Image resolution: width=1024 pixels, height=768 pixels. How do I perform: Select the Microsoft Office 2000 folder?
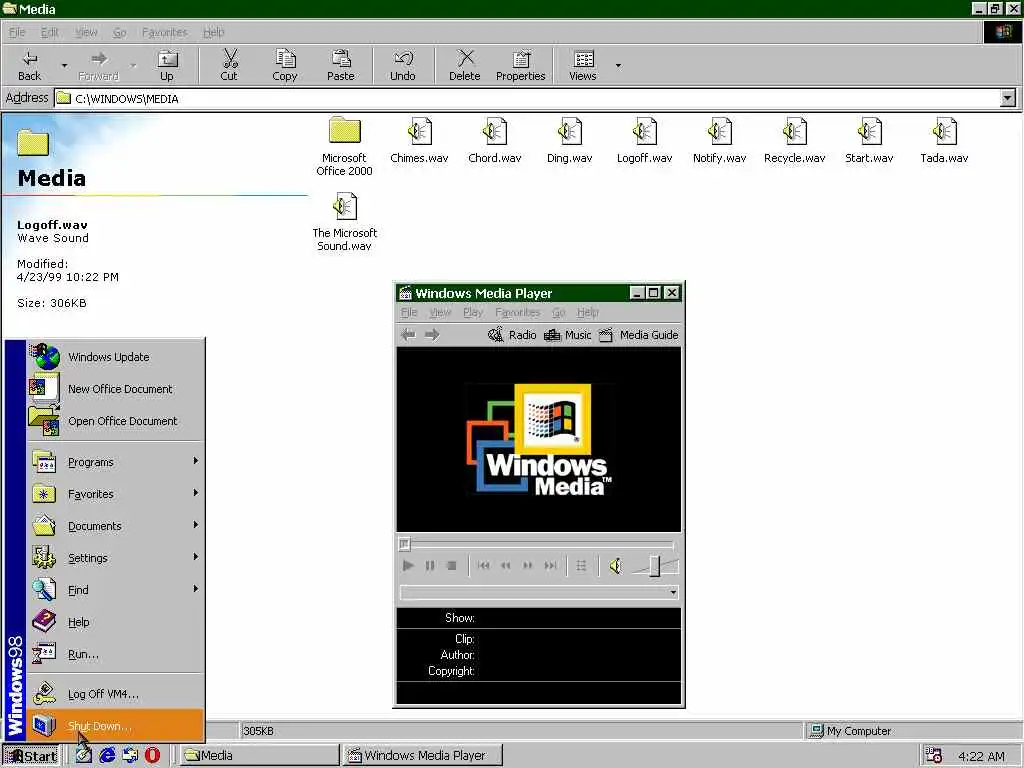[x=344, y=146]
